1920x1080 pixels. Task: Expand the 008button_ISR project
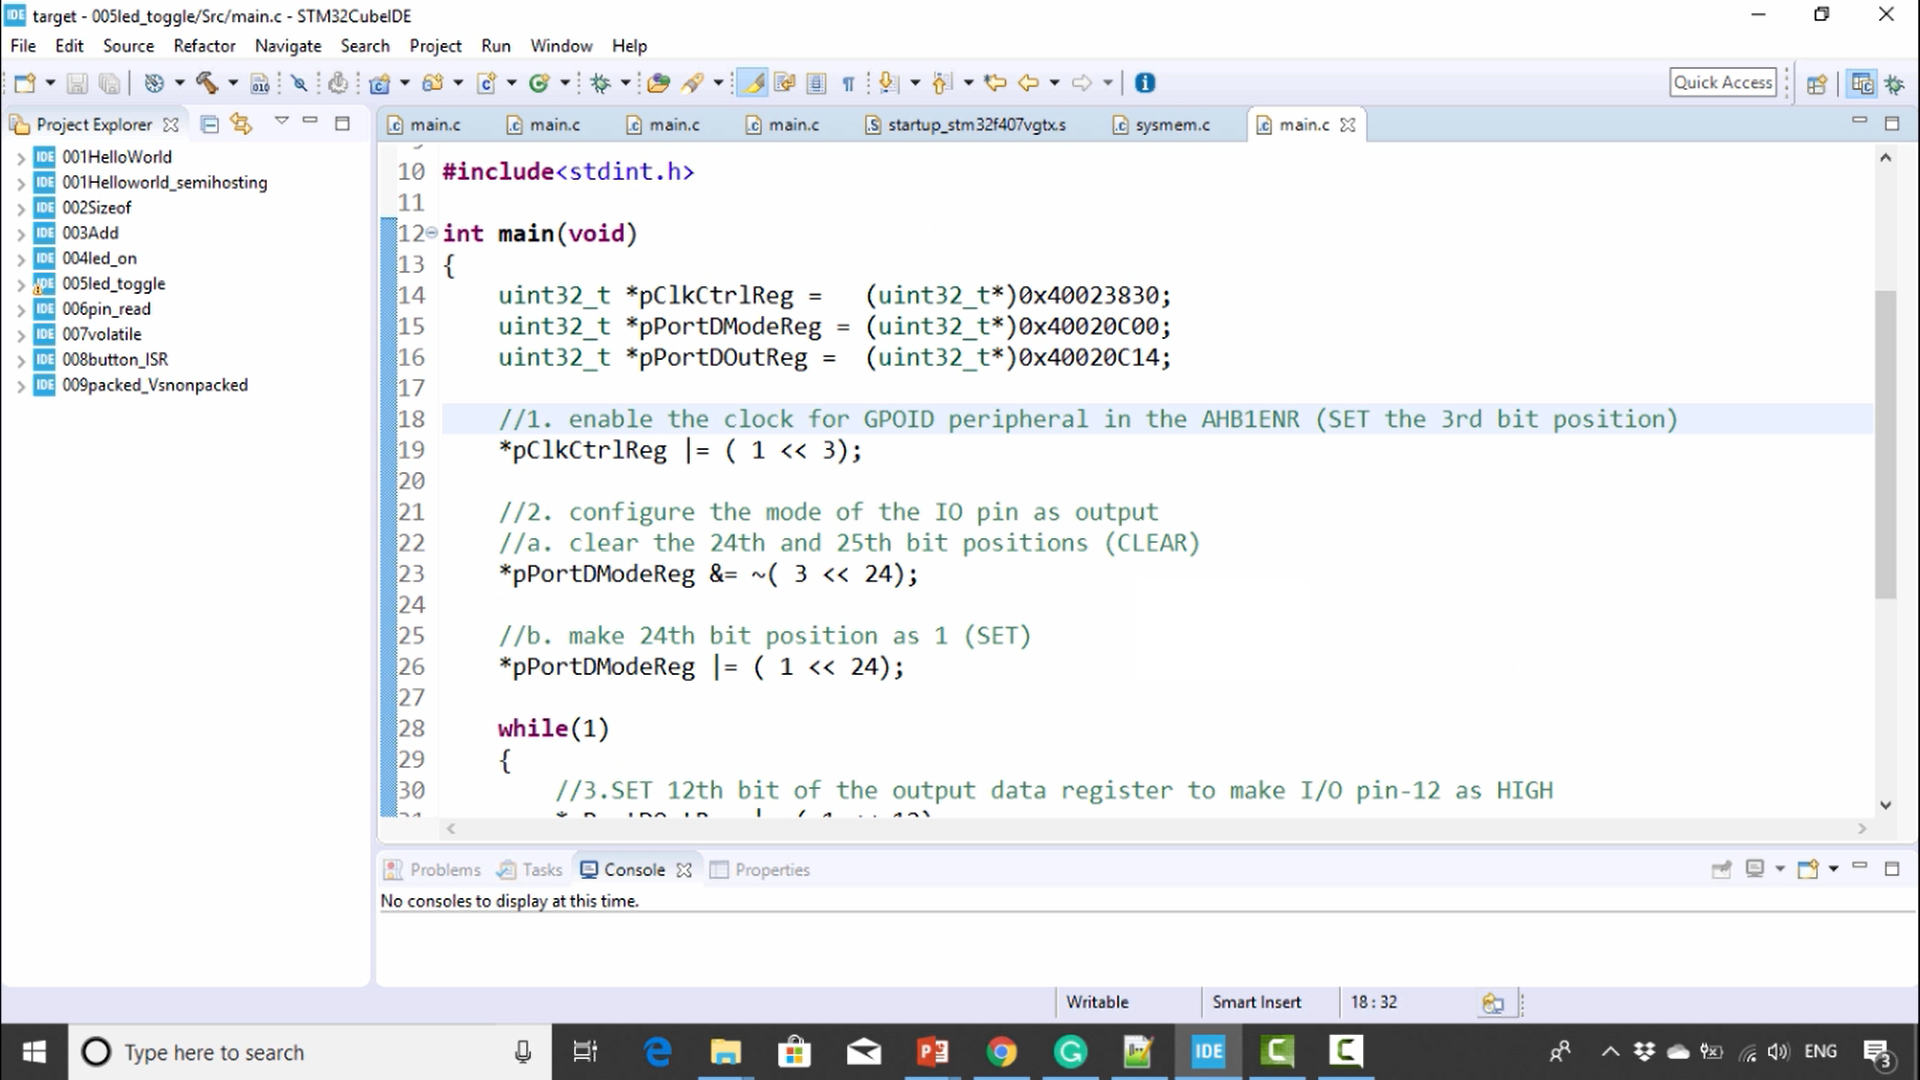coord(22,359)
